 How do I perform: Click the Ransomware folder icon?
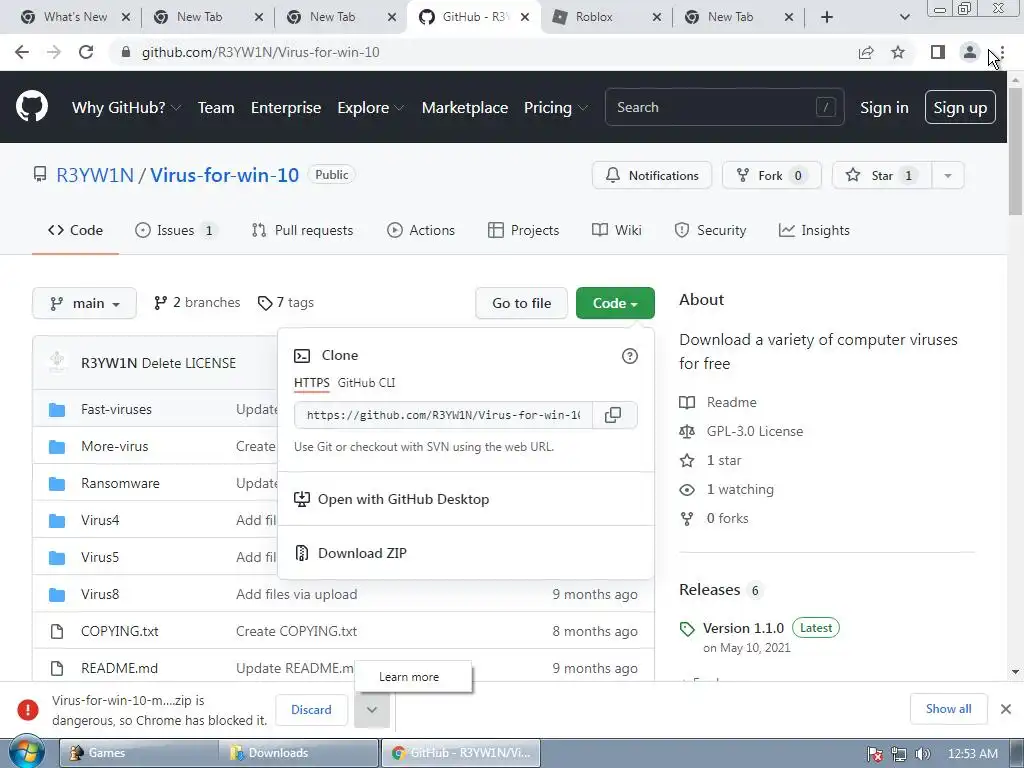coord(57,483)
